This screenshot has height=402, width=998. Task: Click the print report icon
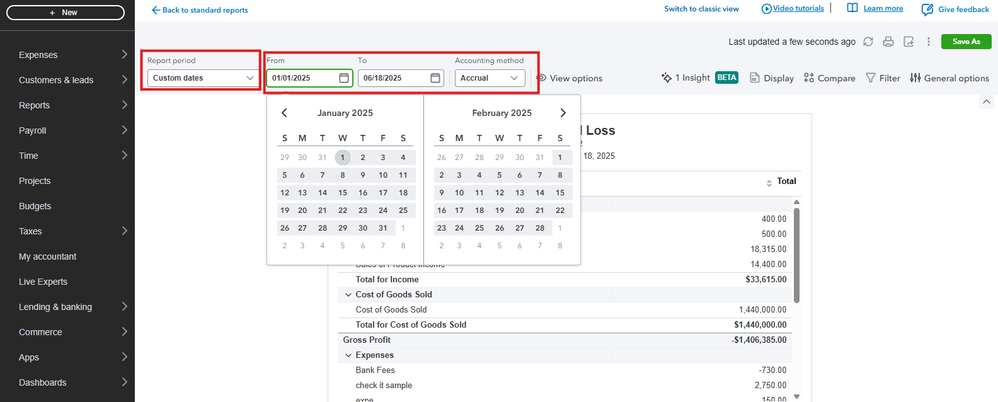point(888,42)
